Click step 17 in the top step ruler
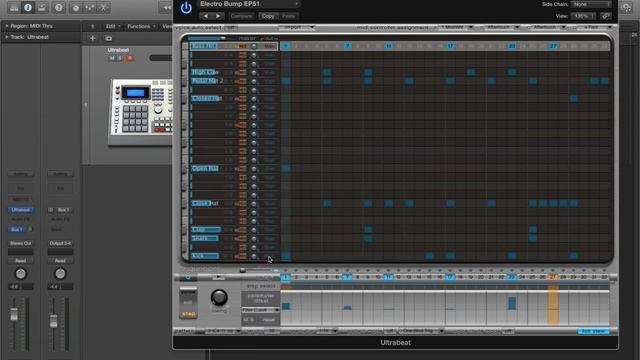640x360 pixels. [x=450, y=46]
